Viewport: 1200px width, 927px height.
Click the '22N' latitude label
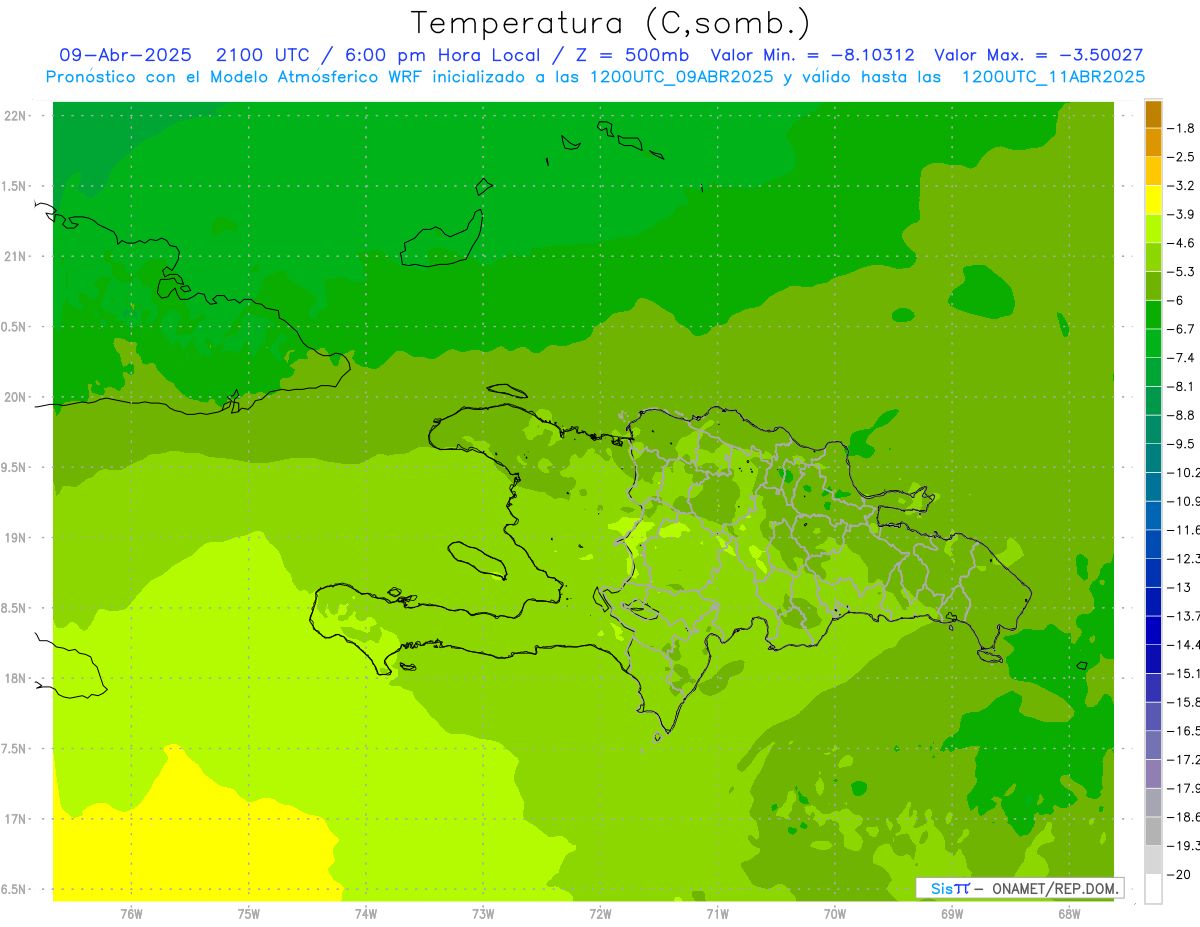coord(15,116)
